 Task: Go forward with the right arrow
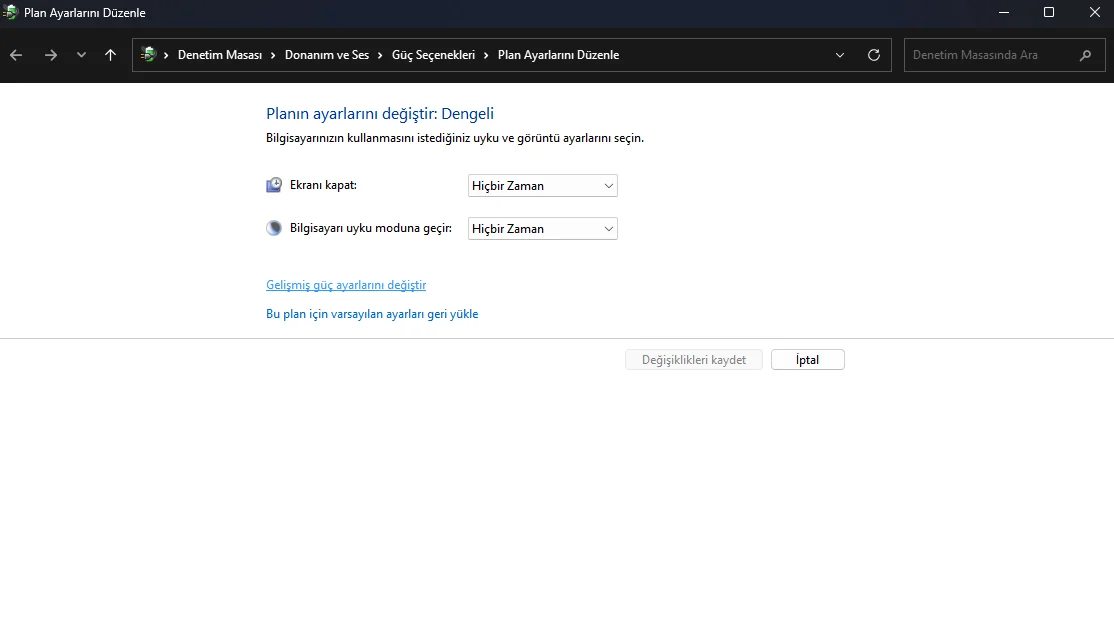50,55
